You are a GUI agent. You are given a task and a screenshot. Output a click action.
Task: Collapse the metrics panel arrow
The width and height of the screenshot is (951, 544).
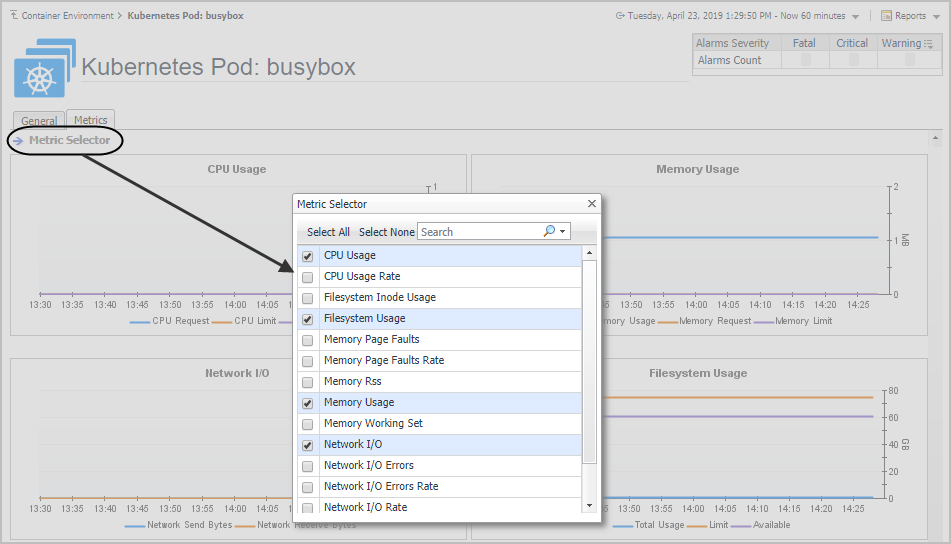coord(935,138)
